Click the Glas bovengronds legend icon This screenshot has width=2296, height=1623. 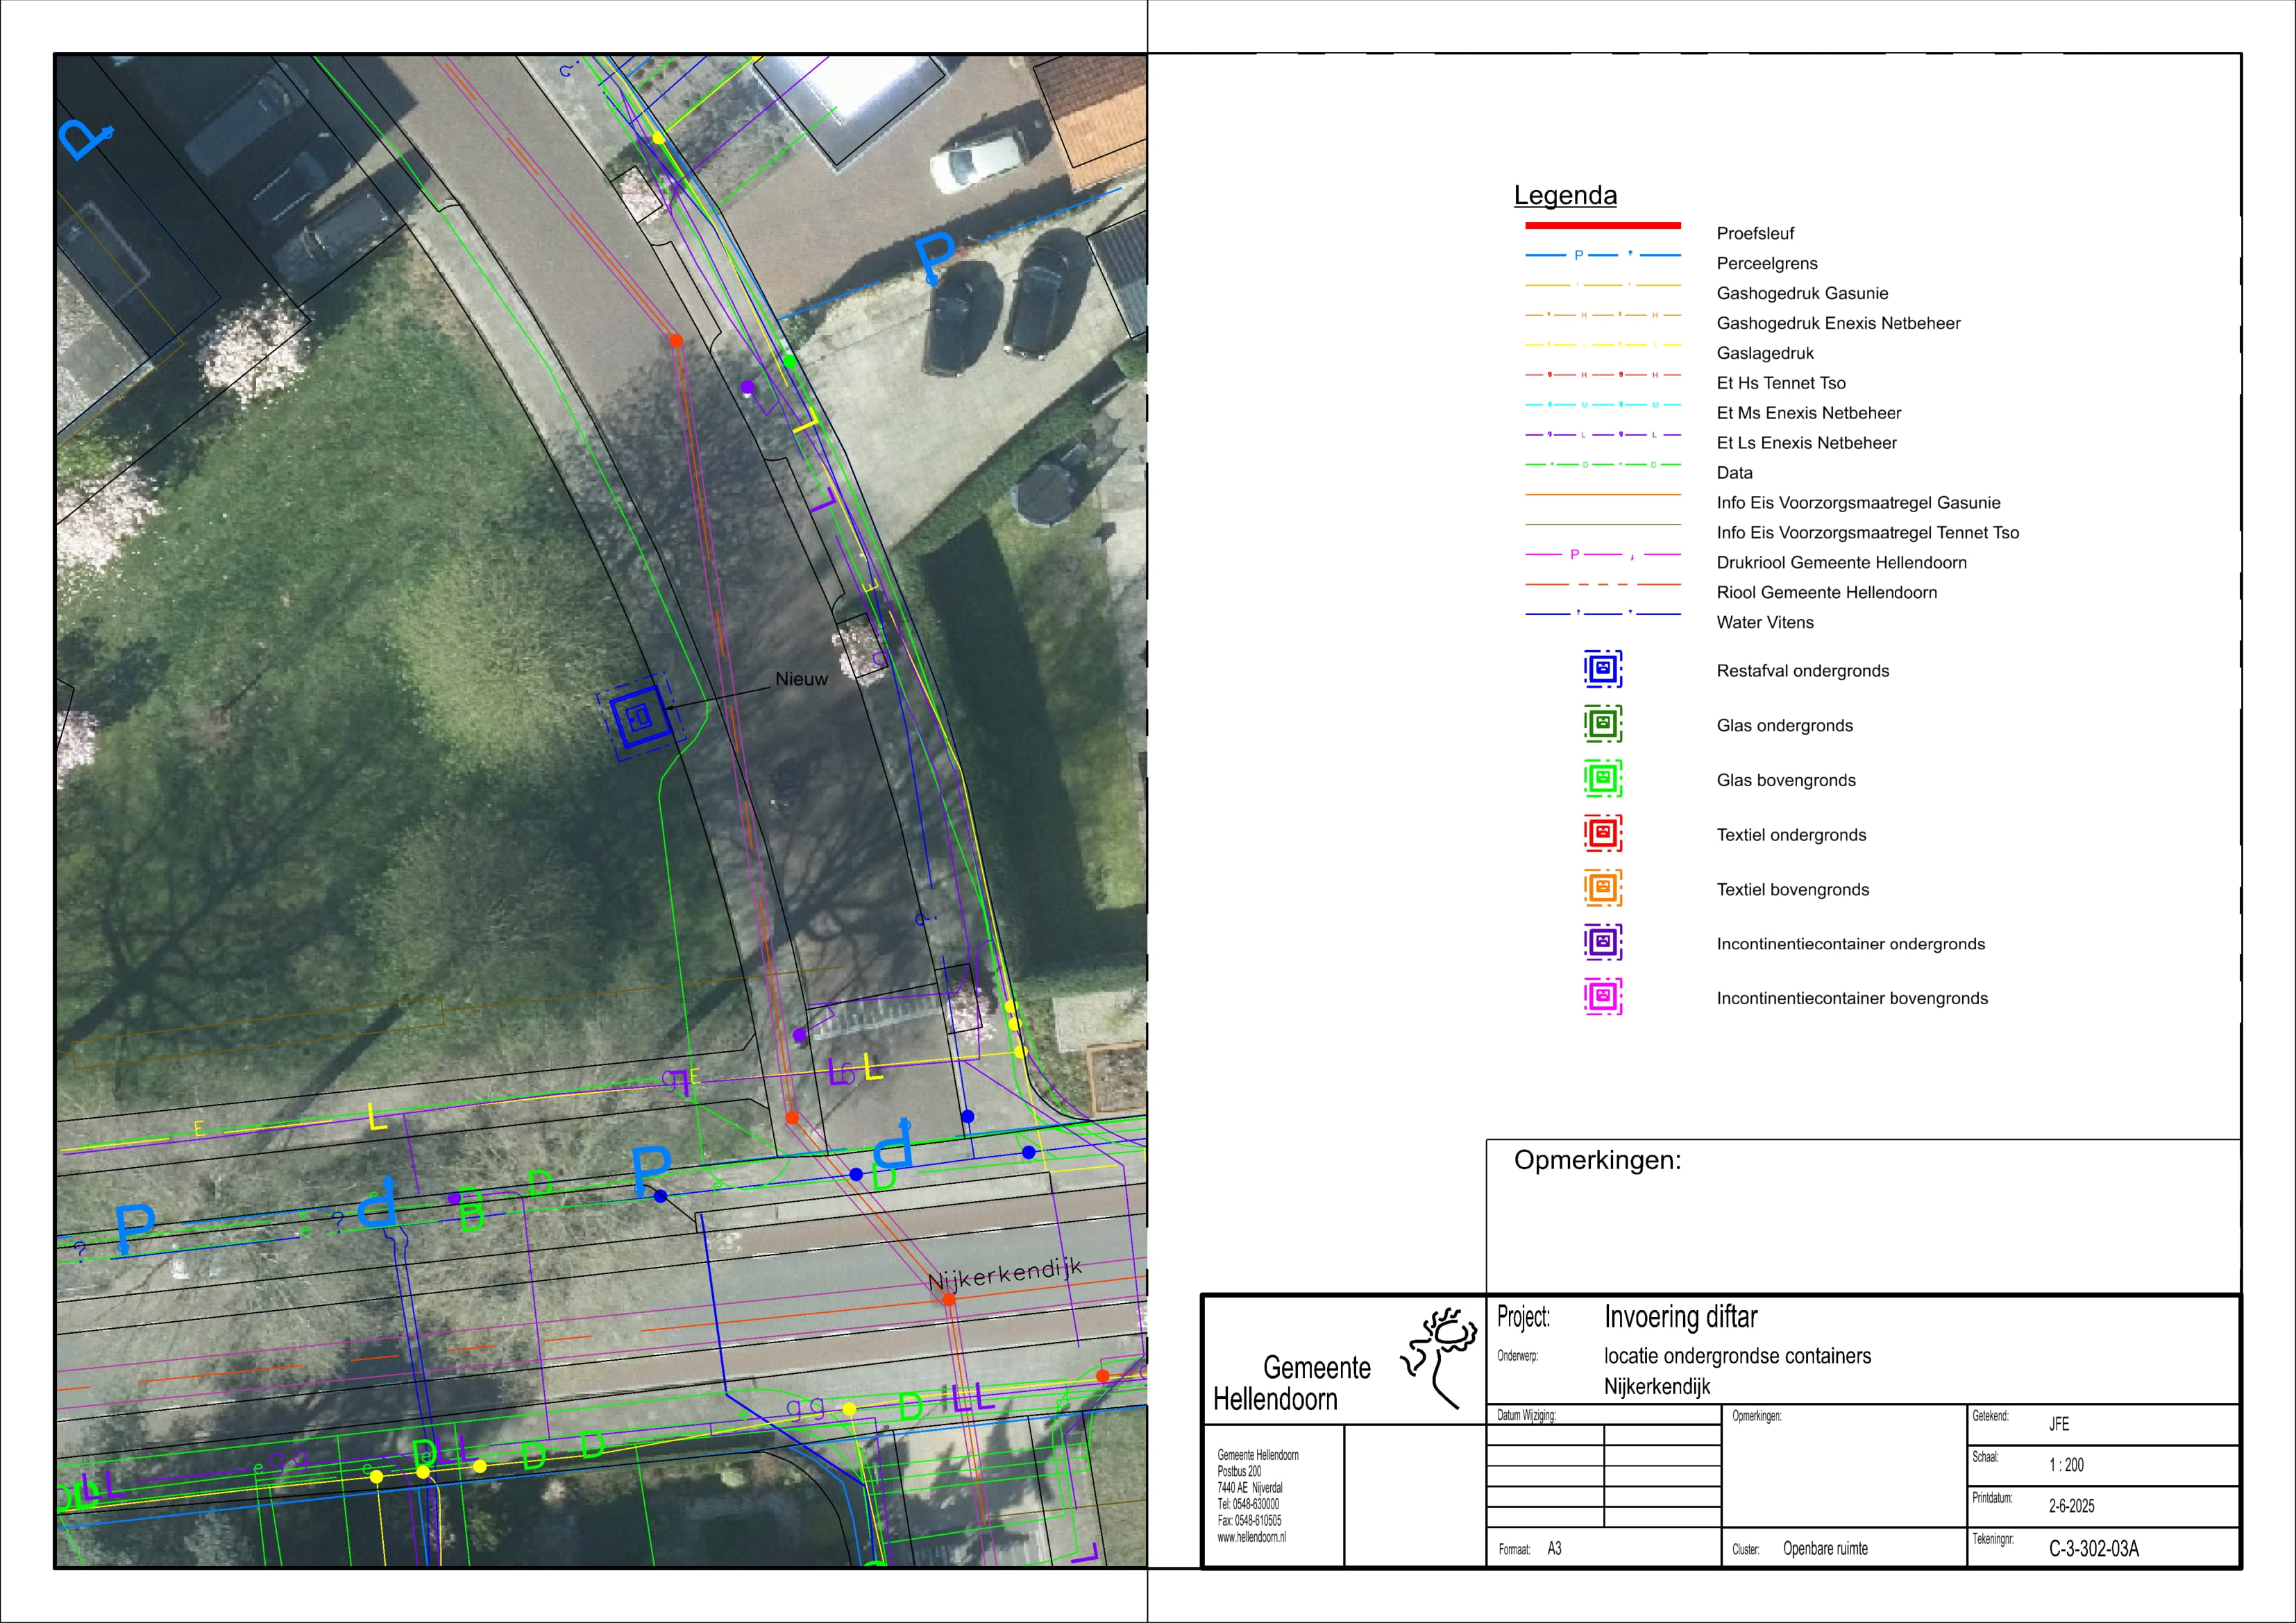point(1602,779)
